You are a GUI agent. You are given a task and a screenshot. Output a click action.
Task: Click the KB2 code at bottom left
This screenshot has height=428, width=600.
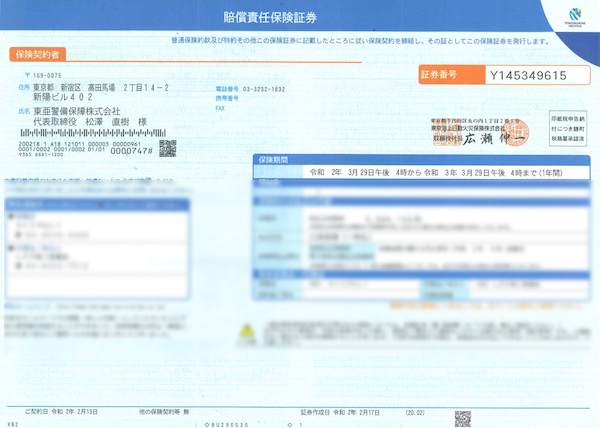[x=13, y=425]
